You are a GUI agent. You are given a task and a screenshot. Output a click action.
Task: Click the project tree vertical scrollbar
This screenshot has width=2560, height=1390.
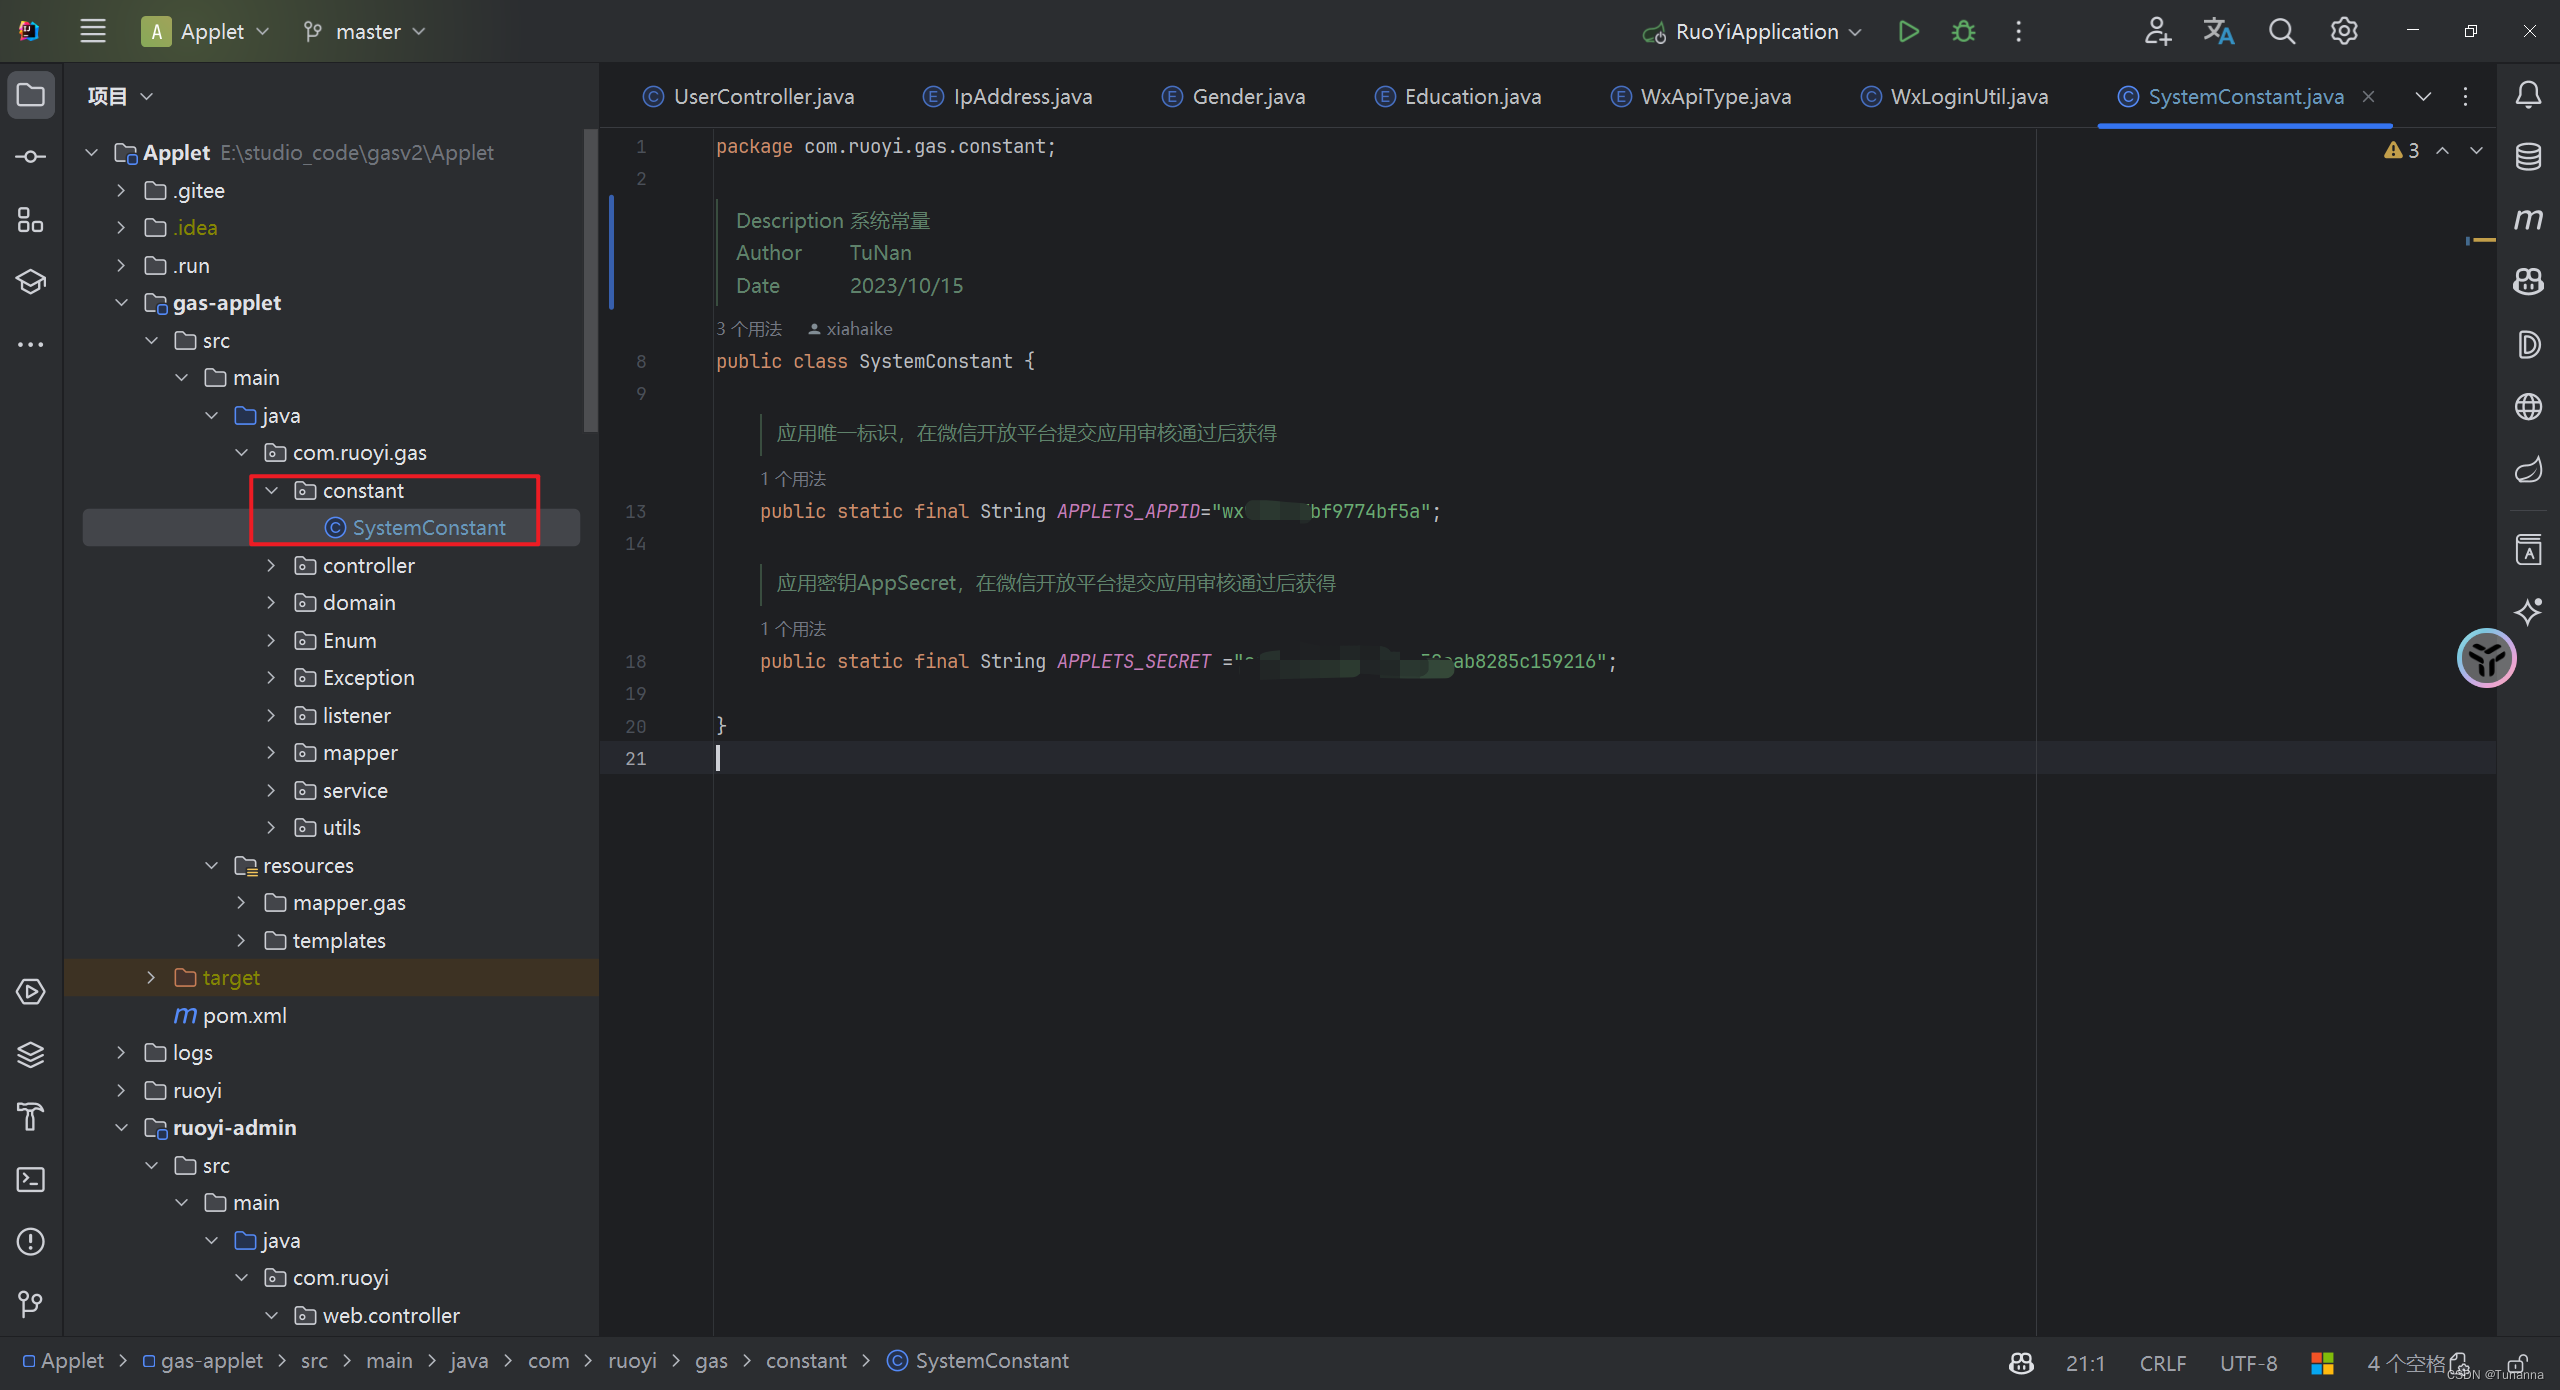pyautogui.click(x=590, y=280)
